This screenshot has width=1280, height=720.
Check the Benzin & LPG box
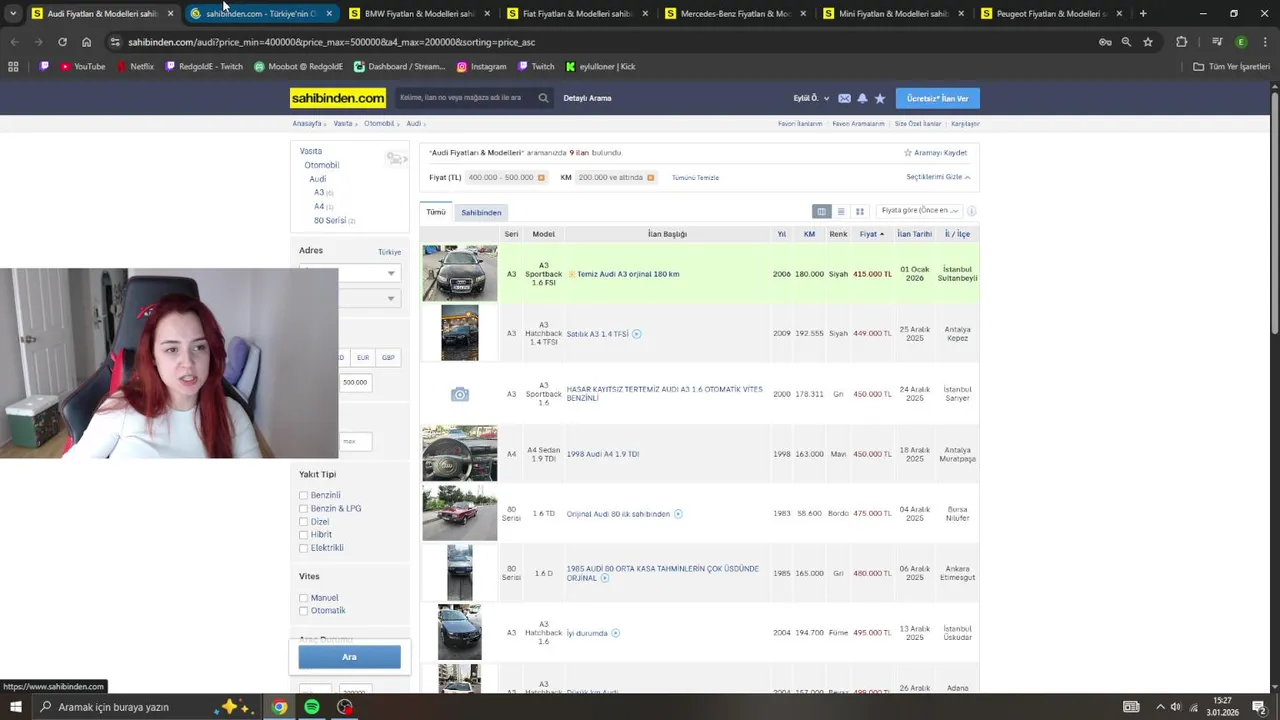(303, 508)
